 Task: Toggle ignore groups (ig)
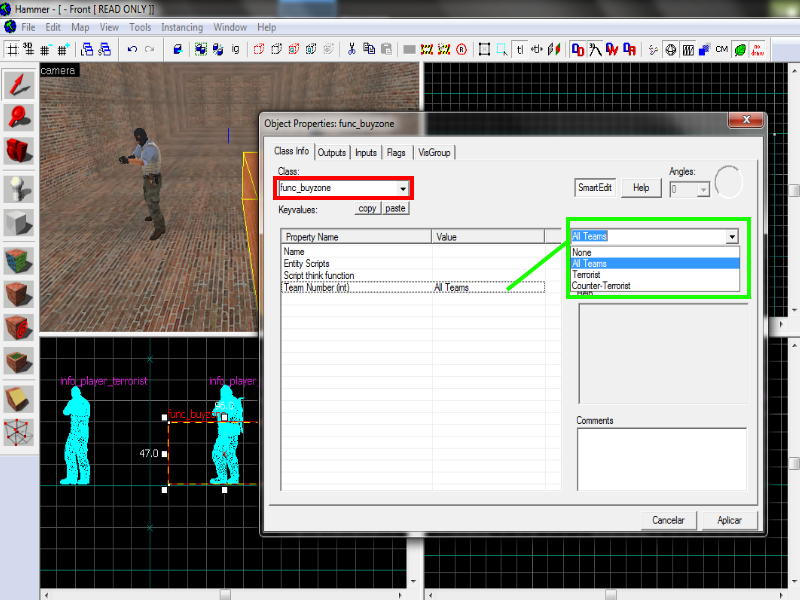point(235,49)
